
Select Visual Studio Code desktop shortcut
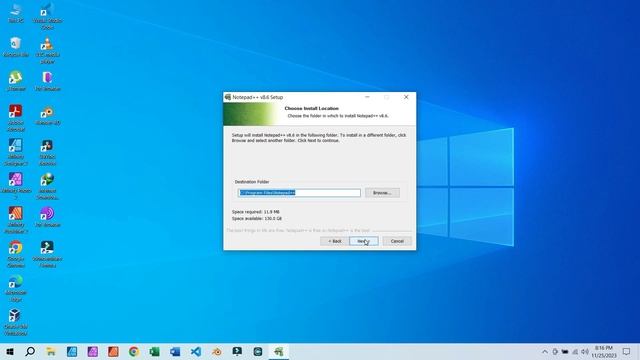47,16
